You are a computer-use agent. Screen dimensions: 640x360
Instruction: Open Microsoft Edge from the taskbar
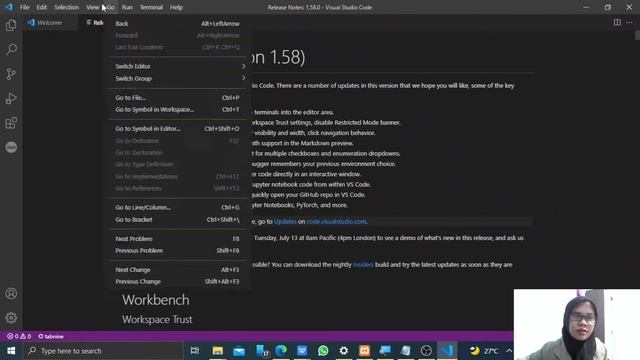tap(281, 351)
